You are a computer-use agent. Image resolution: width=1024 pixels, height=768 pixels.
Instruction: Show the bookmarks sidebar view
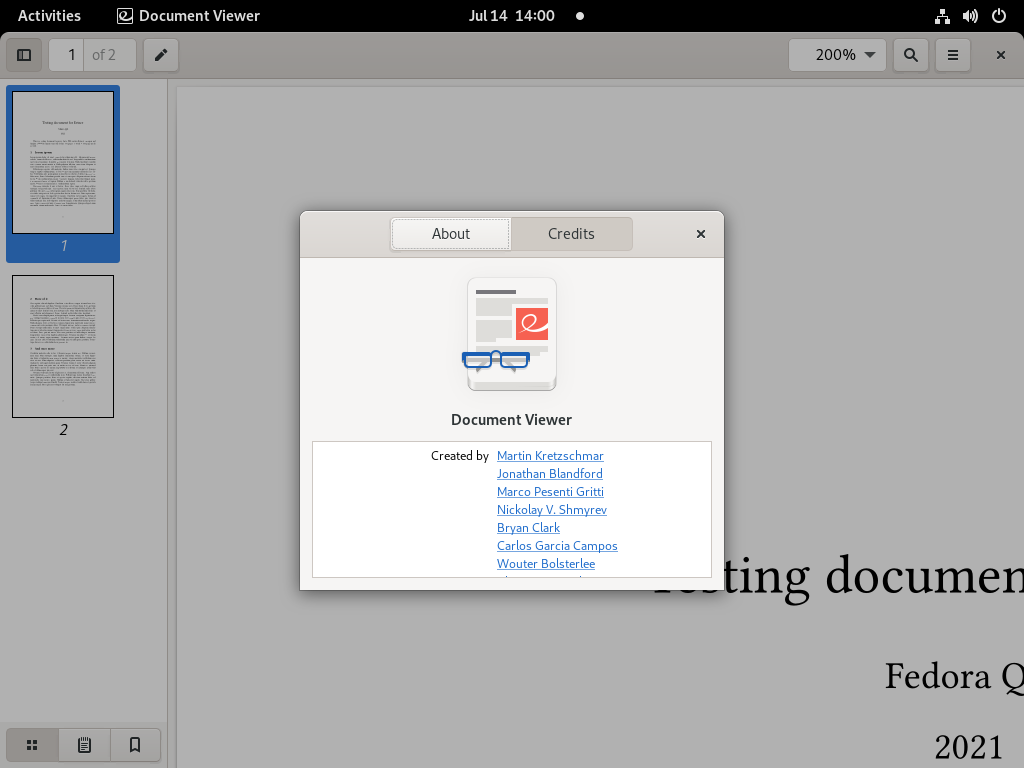[x=135, y=744]
